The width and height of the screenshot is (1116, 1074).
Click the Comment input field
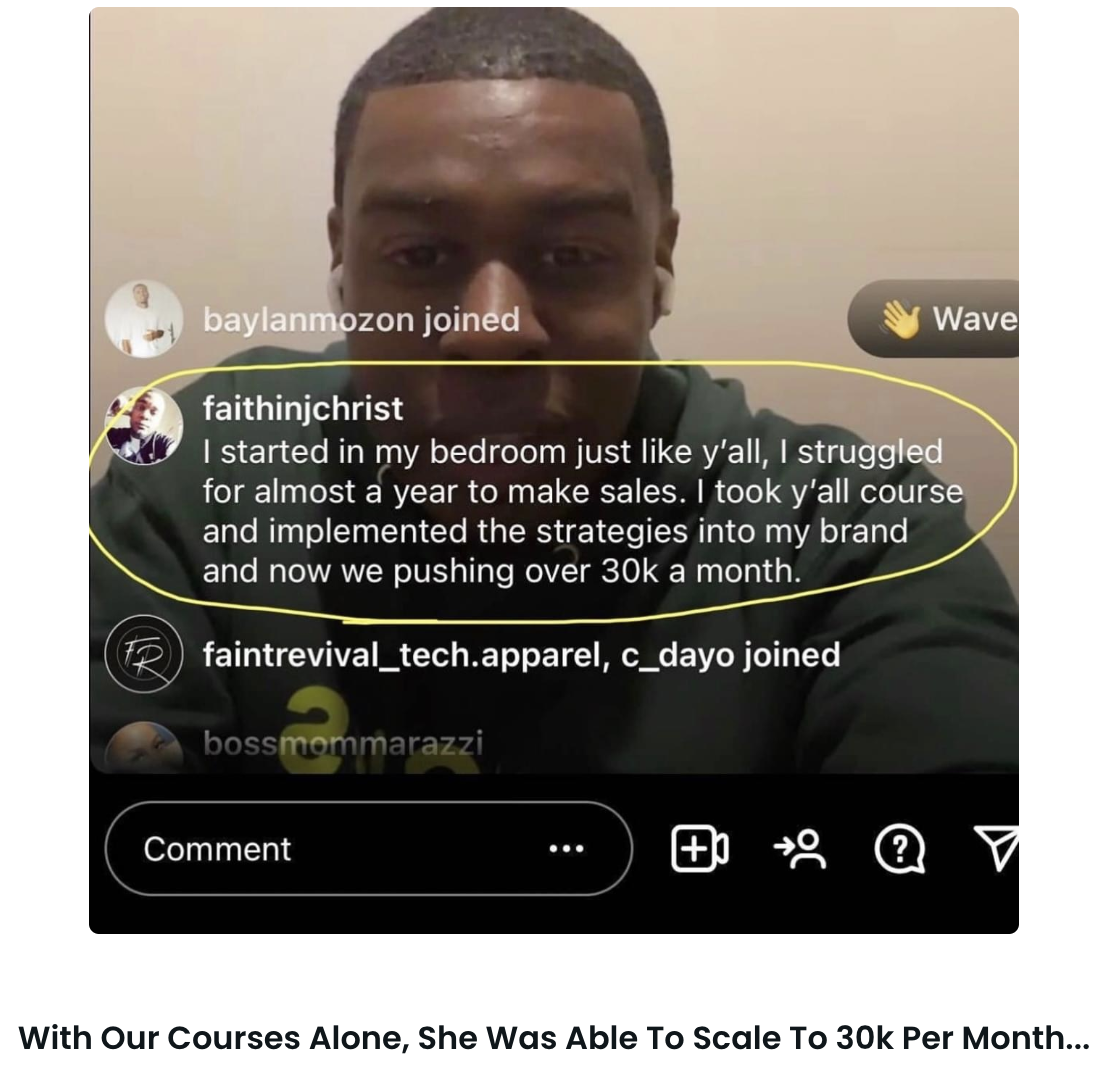[369, 848]
